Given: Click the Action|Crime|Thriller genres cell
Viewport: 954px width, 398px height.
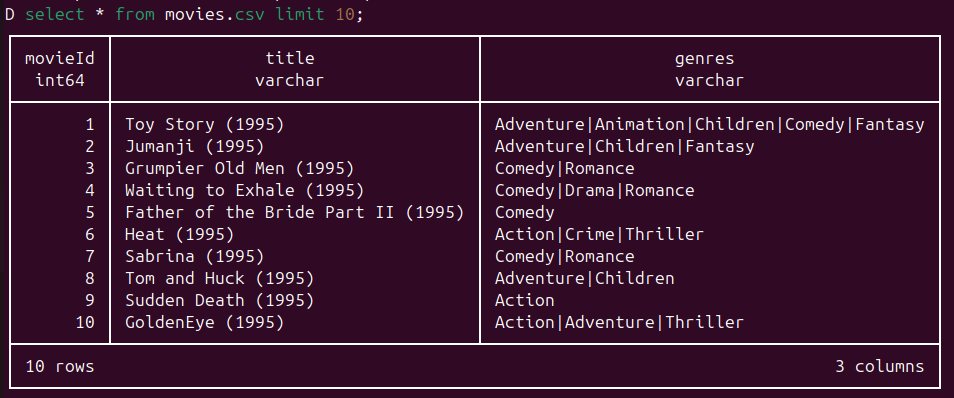Looking at the screenshot, I should 599,234.
